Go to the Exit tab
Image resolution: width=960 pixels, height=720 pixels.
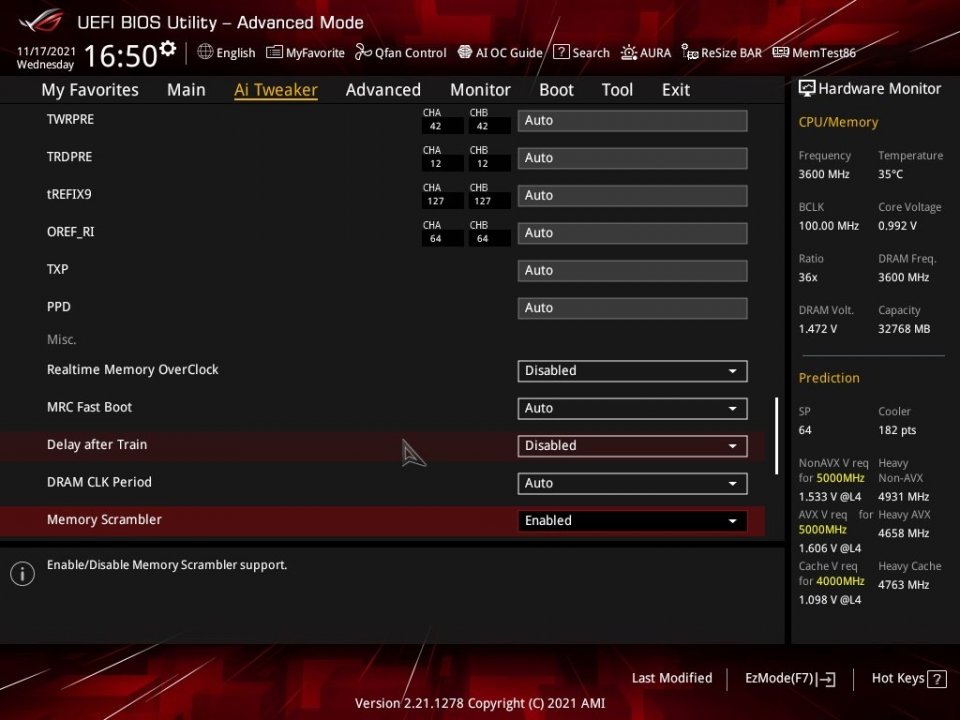coord(676,90)
